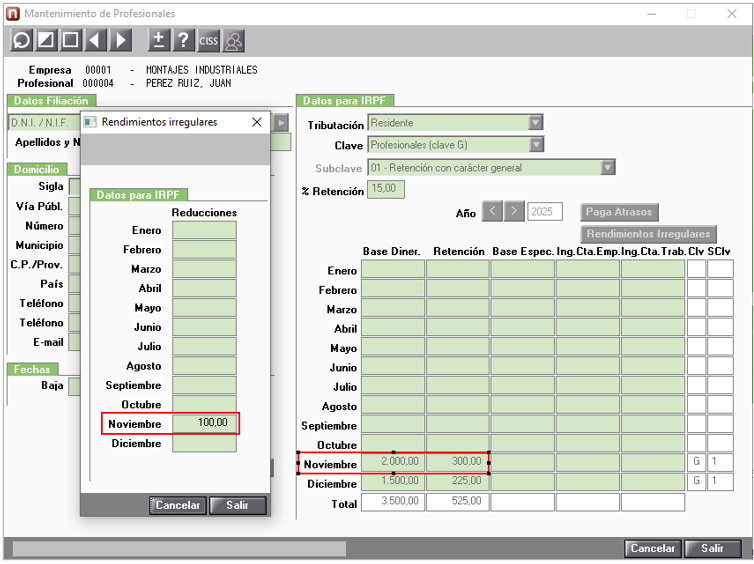Click the status bar progress field at bottom
Image resolution: width=754 pixels, height=564 pixels.
[x=179, y=549]
